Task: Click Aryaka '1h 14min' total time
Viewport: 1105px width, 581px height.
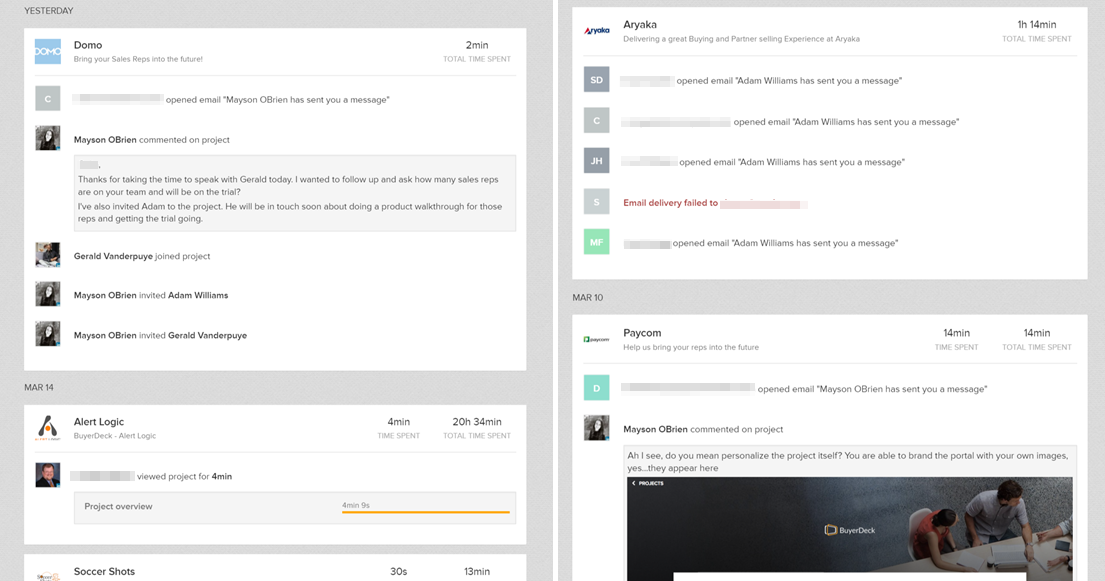Action: [x=1037, y=25]
